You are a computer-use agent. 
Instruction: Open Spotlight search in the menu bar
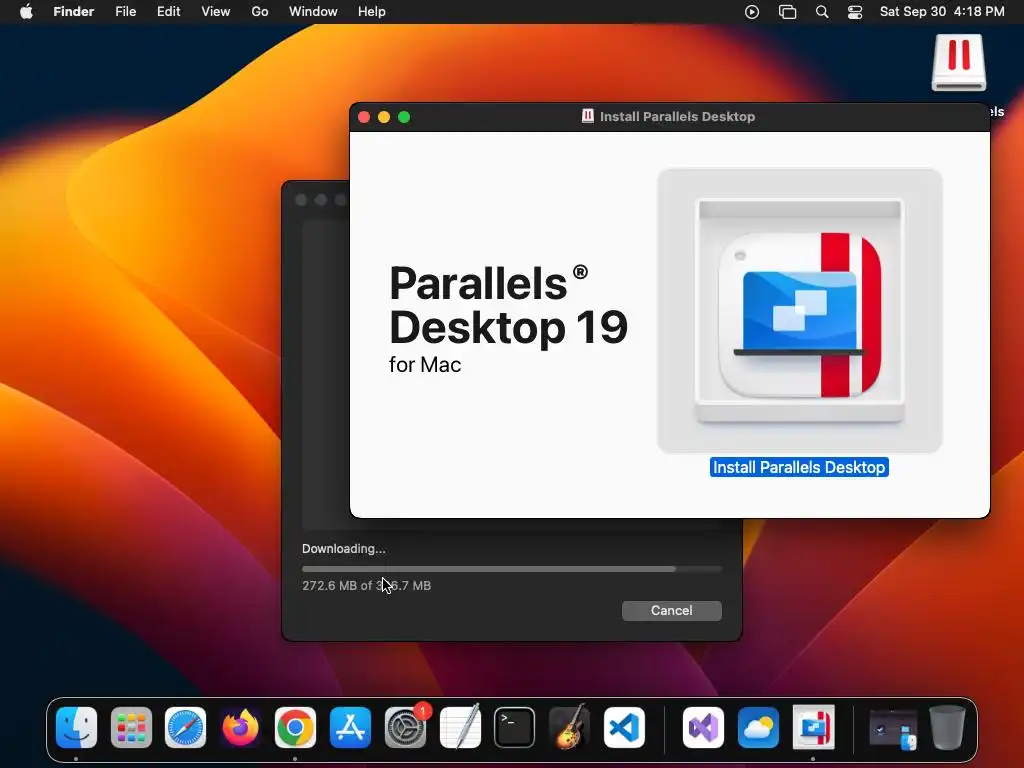coord(822,12)
